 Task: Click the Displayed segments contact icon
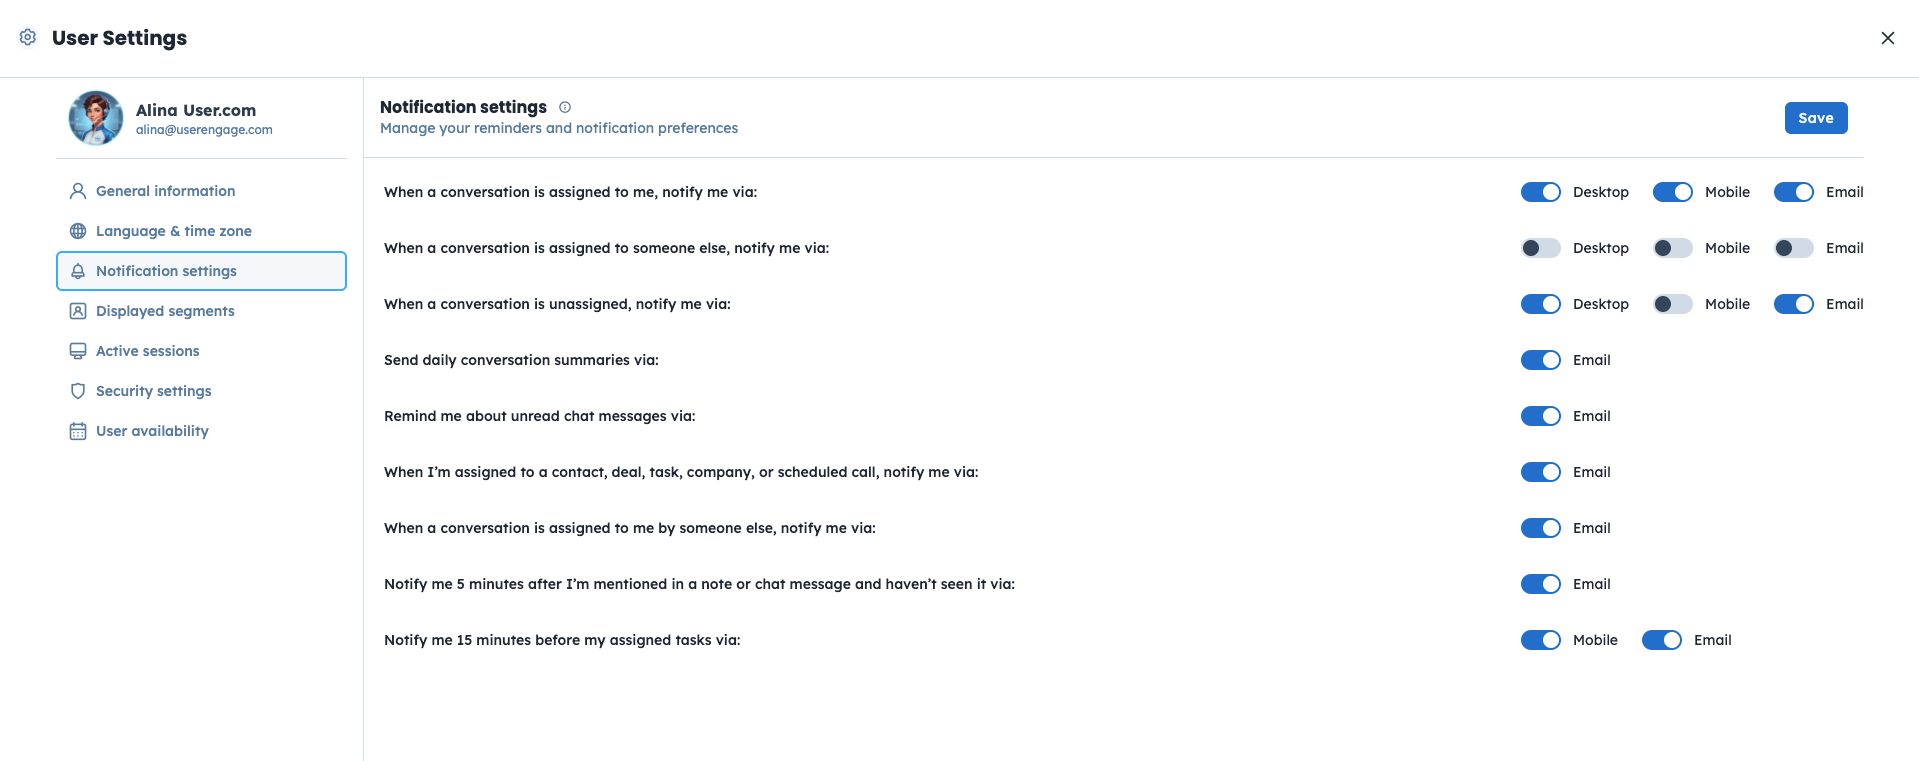(x=78, y=311)
